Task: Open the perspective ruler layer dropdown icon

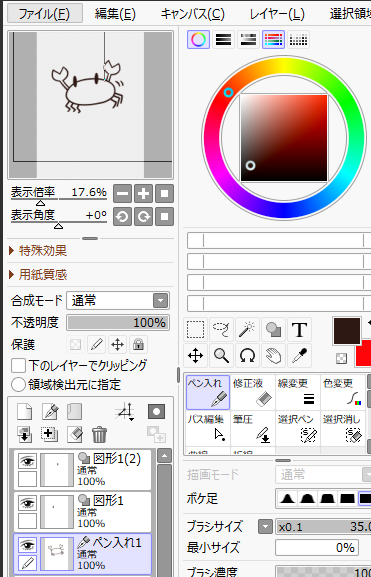Action: point(124,412)
